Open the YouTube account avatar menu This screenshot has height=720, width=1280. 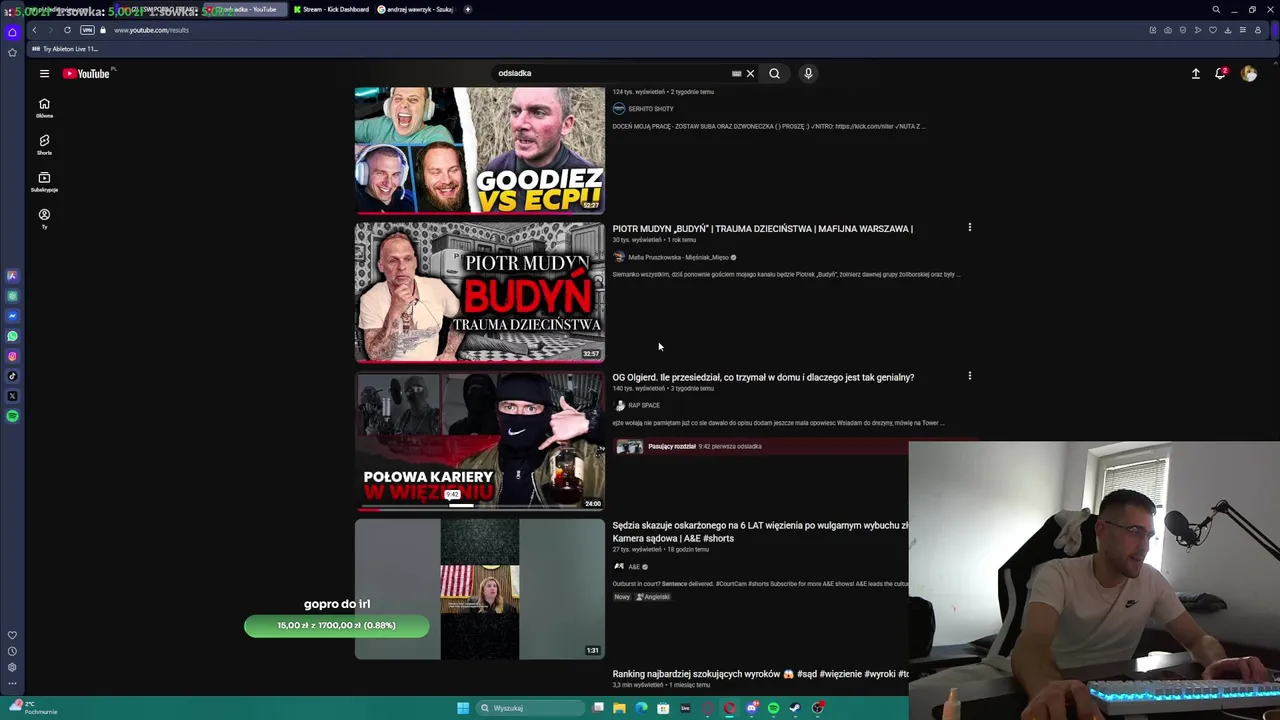(1249, 73)
